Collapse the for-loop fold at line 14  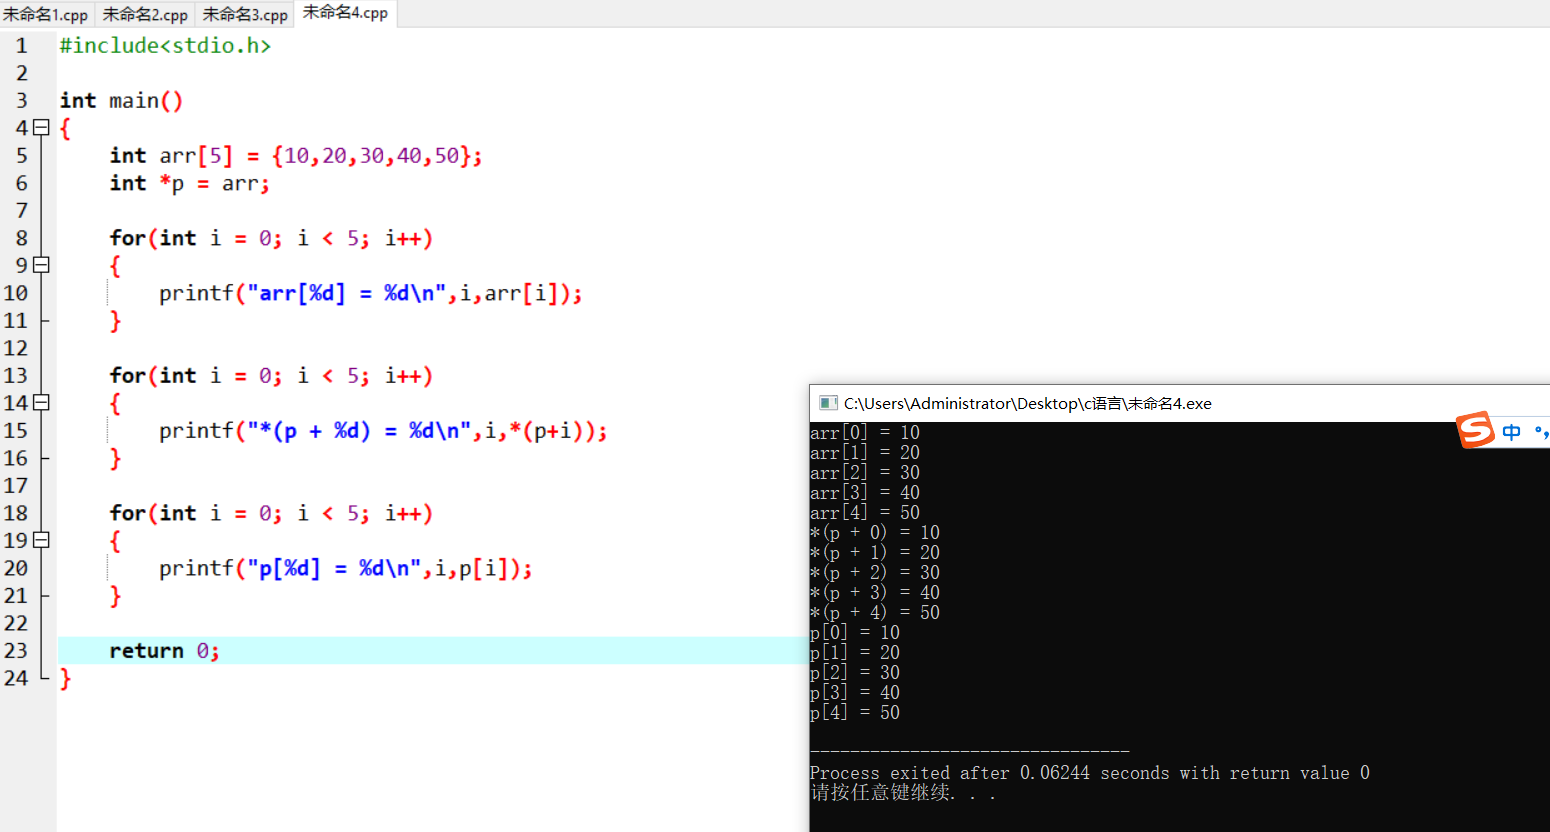(41, 402)
